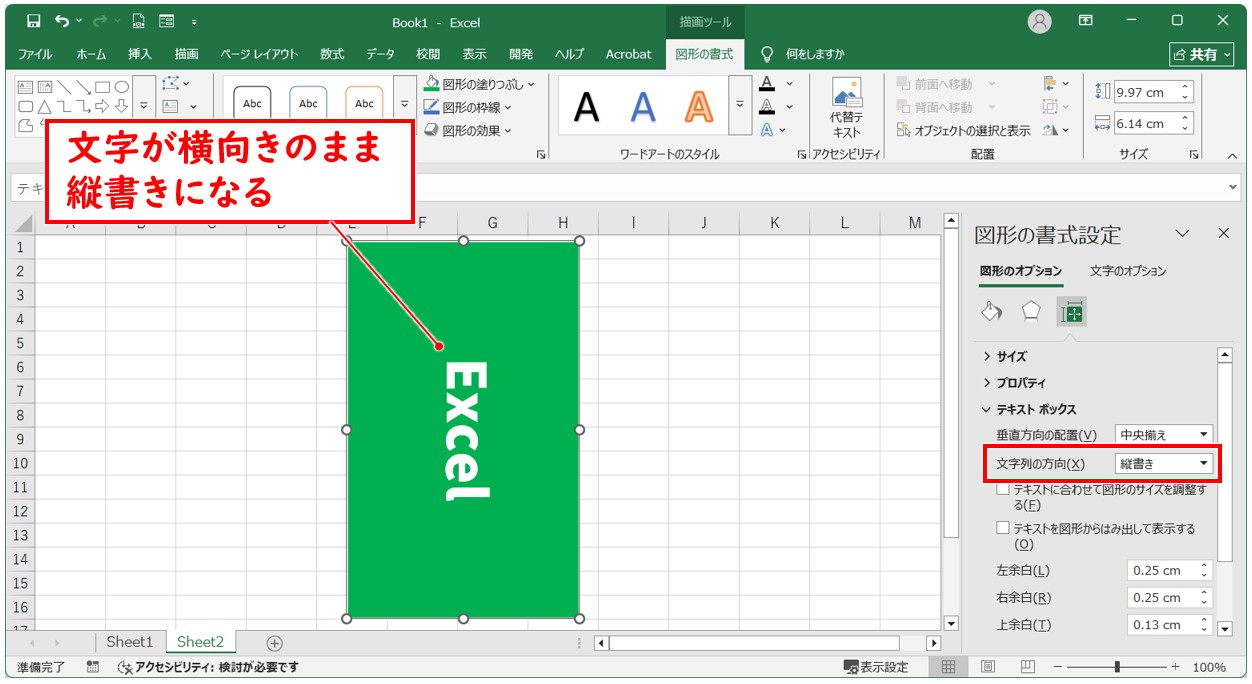Expand the shape styles gallery
This screenshot has width=1252, height=684.
click(x=404, y=103)
